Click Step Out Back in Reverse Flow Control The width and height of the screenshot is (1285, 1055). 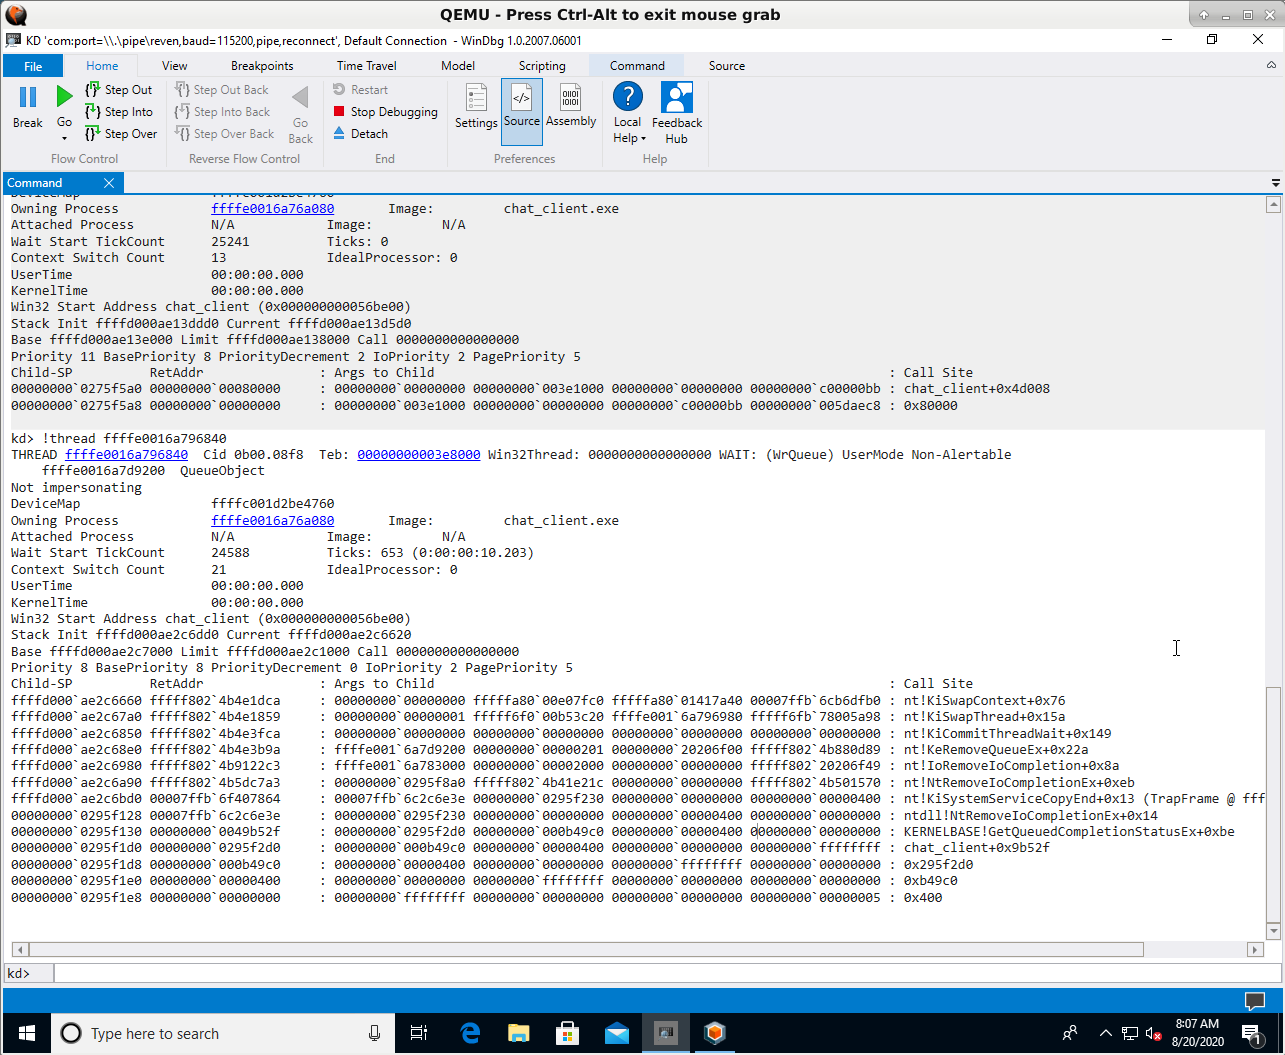click(221, 90)
